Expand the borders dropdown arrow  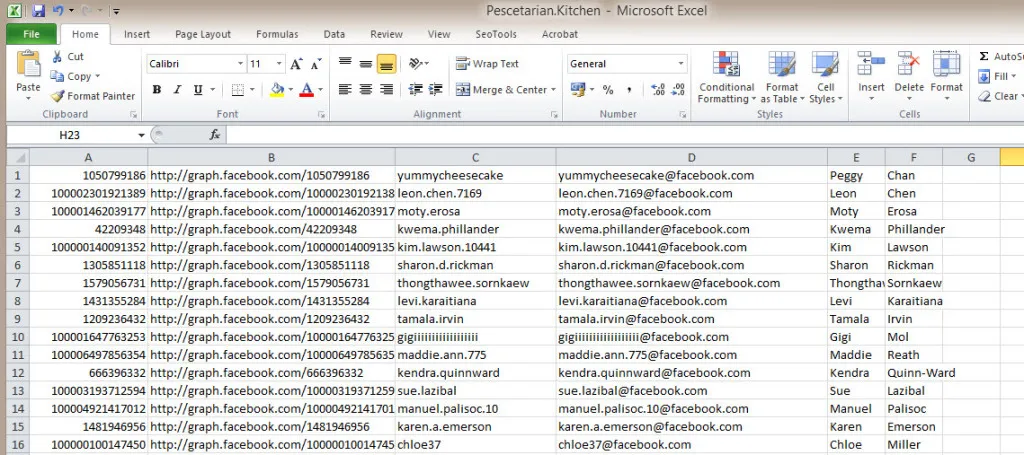coord(253,90)
